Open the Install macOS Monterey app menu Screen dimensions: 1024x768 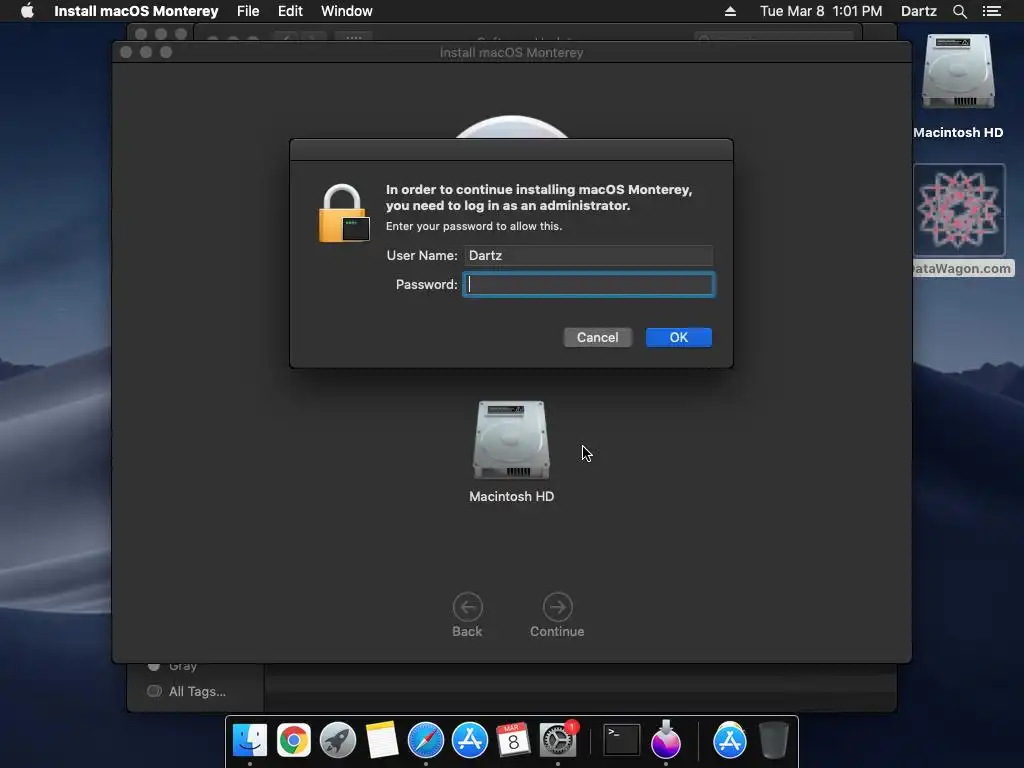[x=136, y=11]
